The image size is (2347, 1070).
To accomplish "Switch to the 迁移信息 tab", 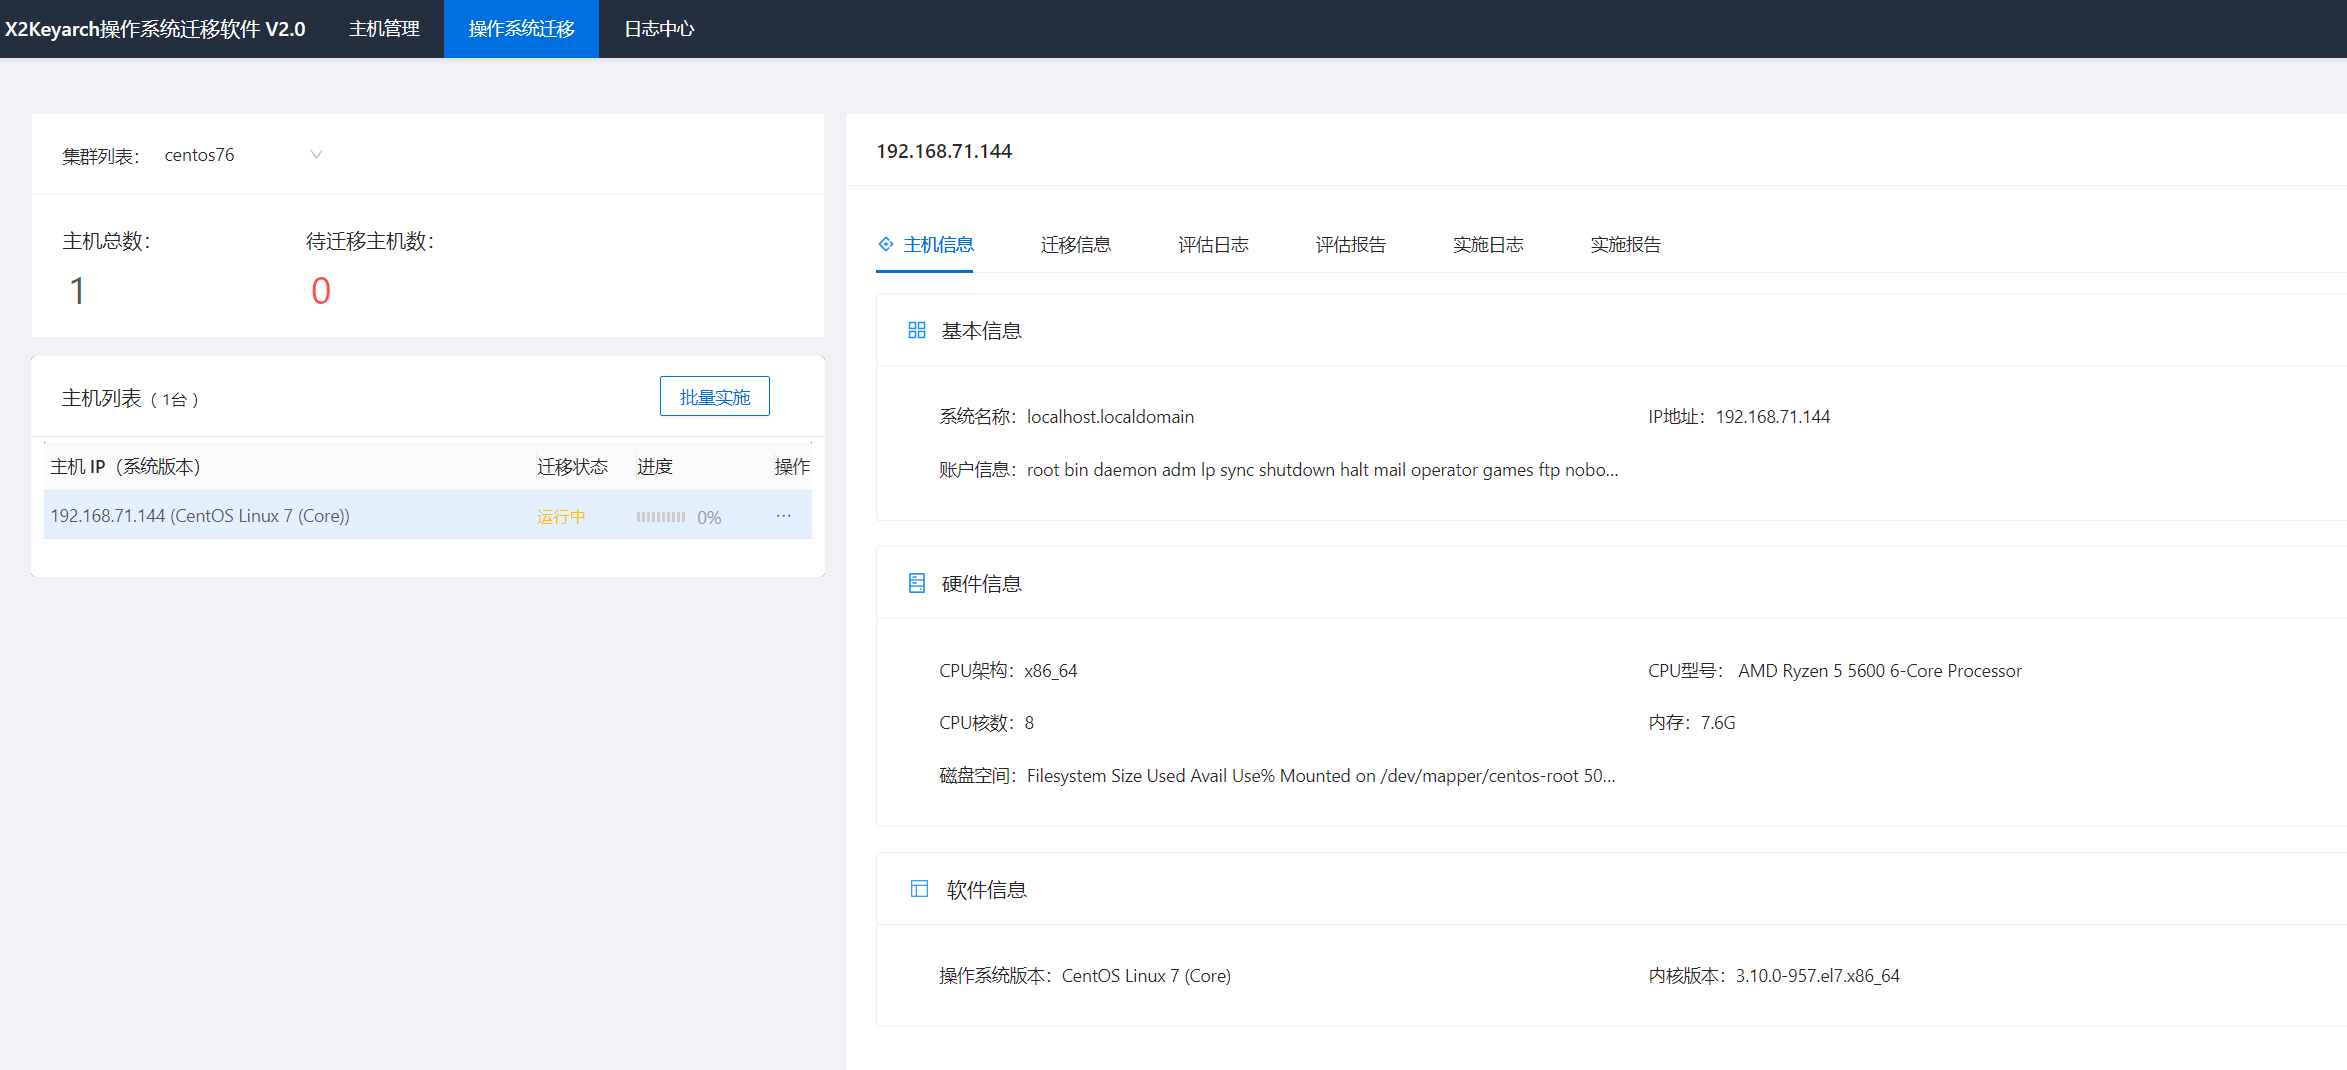I will (1075, 245).
